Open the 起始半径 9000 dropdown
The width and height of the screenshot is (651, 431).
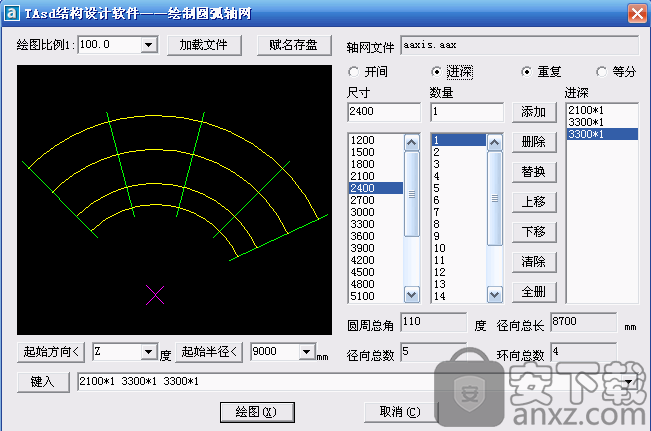click(x=307, y=352)
